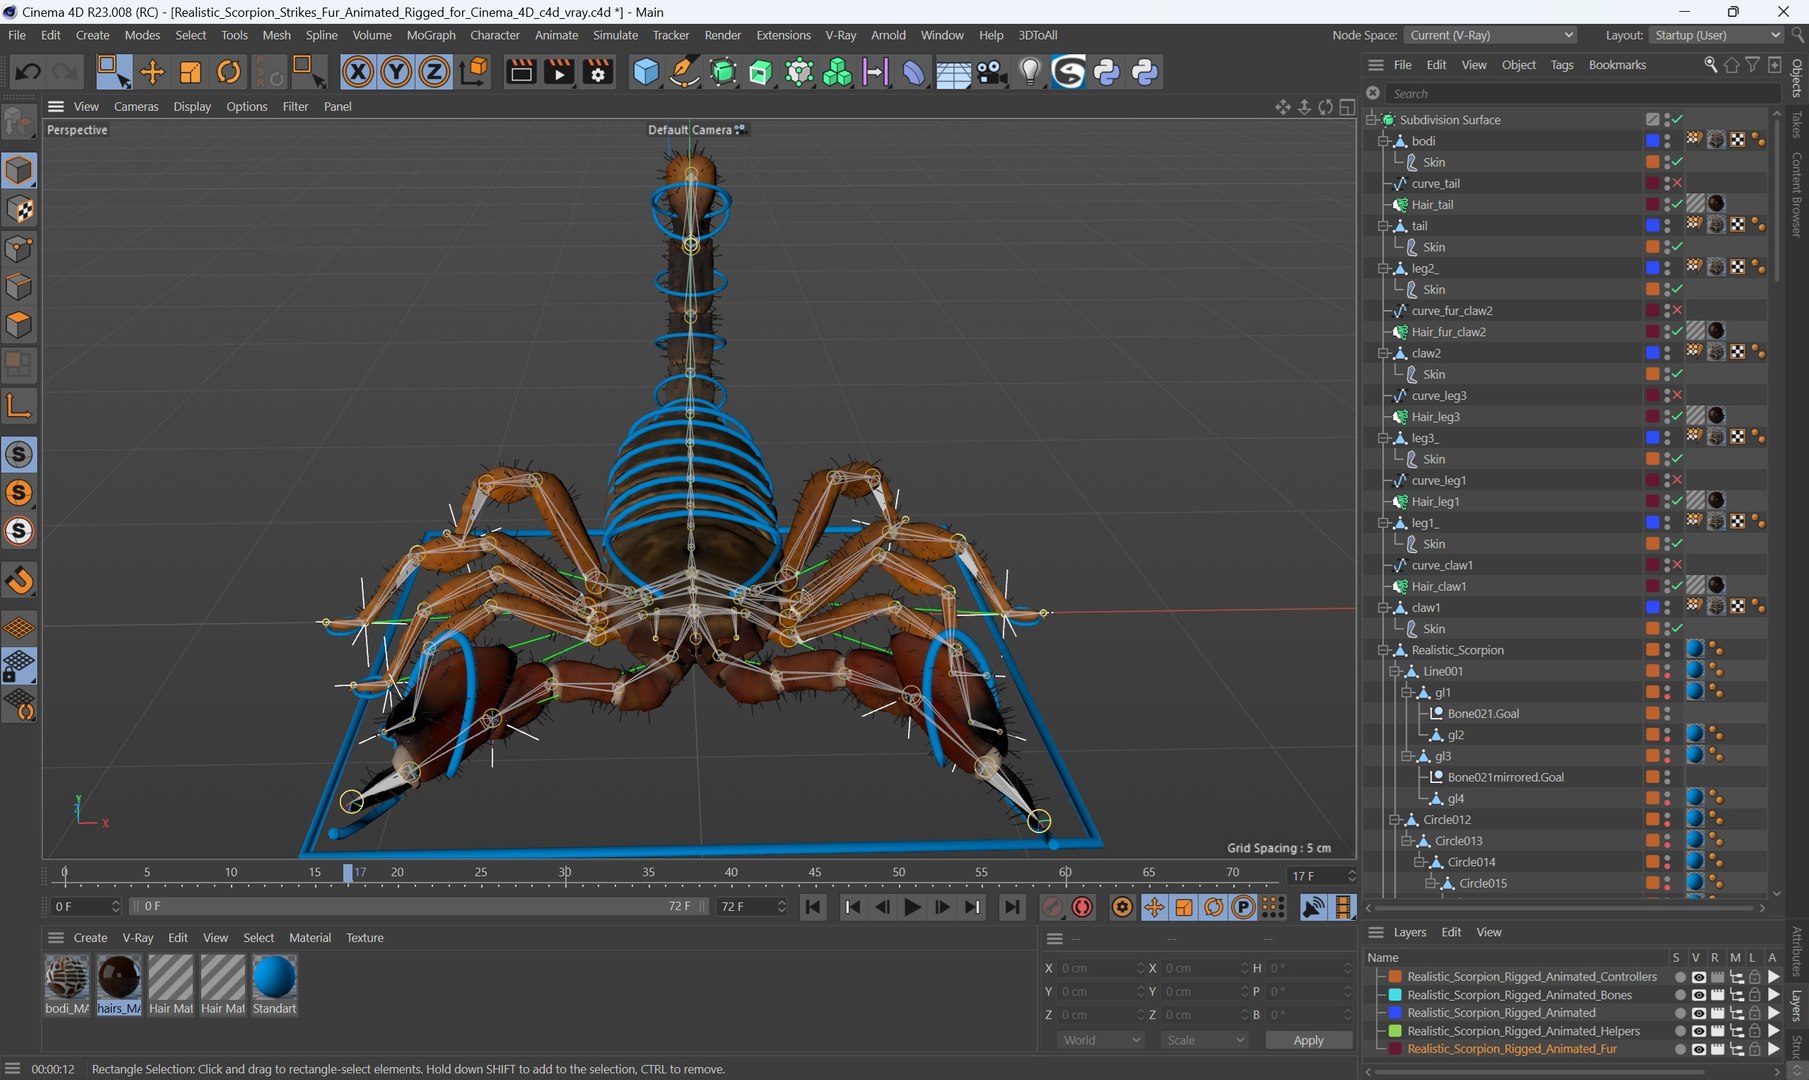
Task: Open the Cameras viewport menu
Action: point(136,107)
